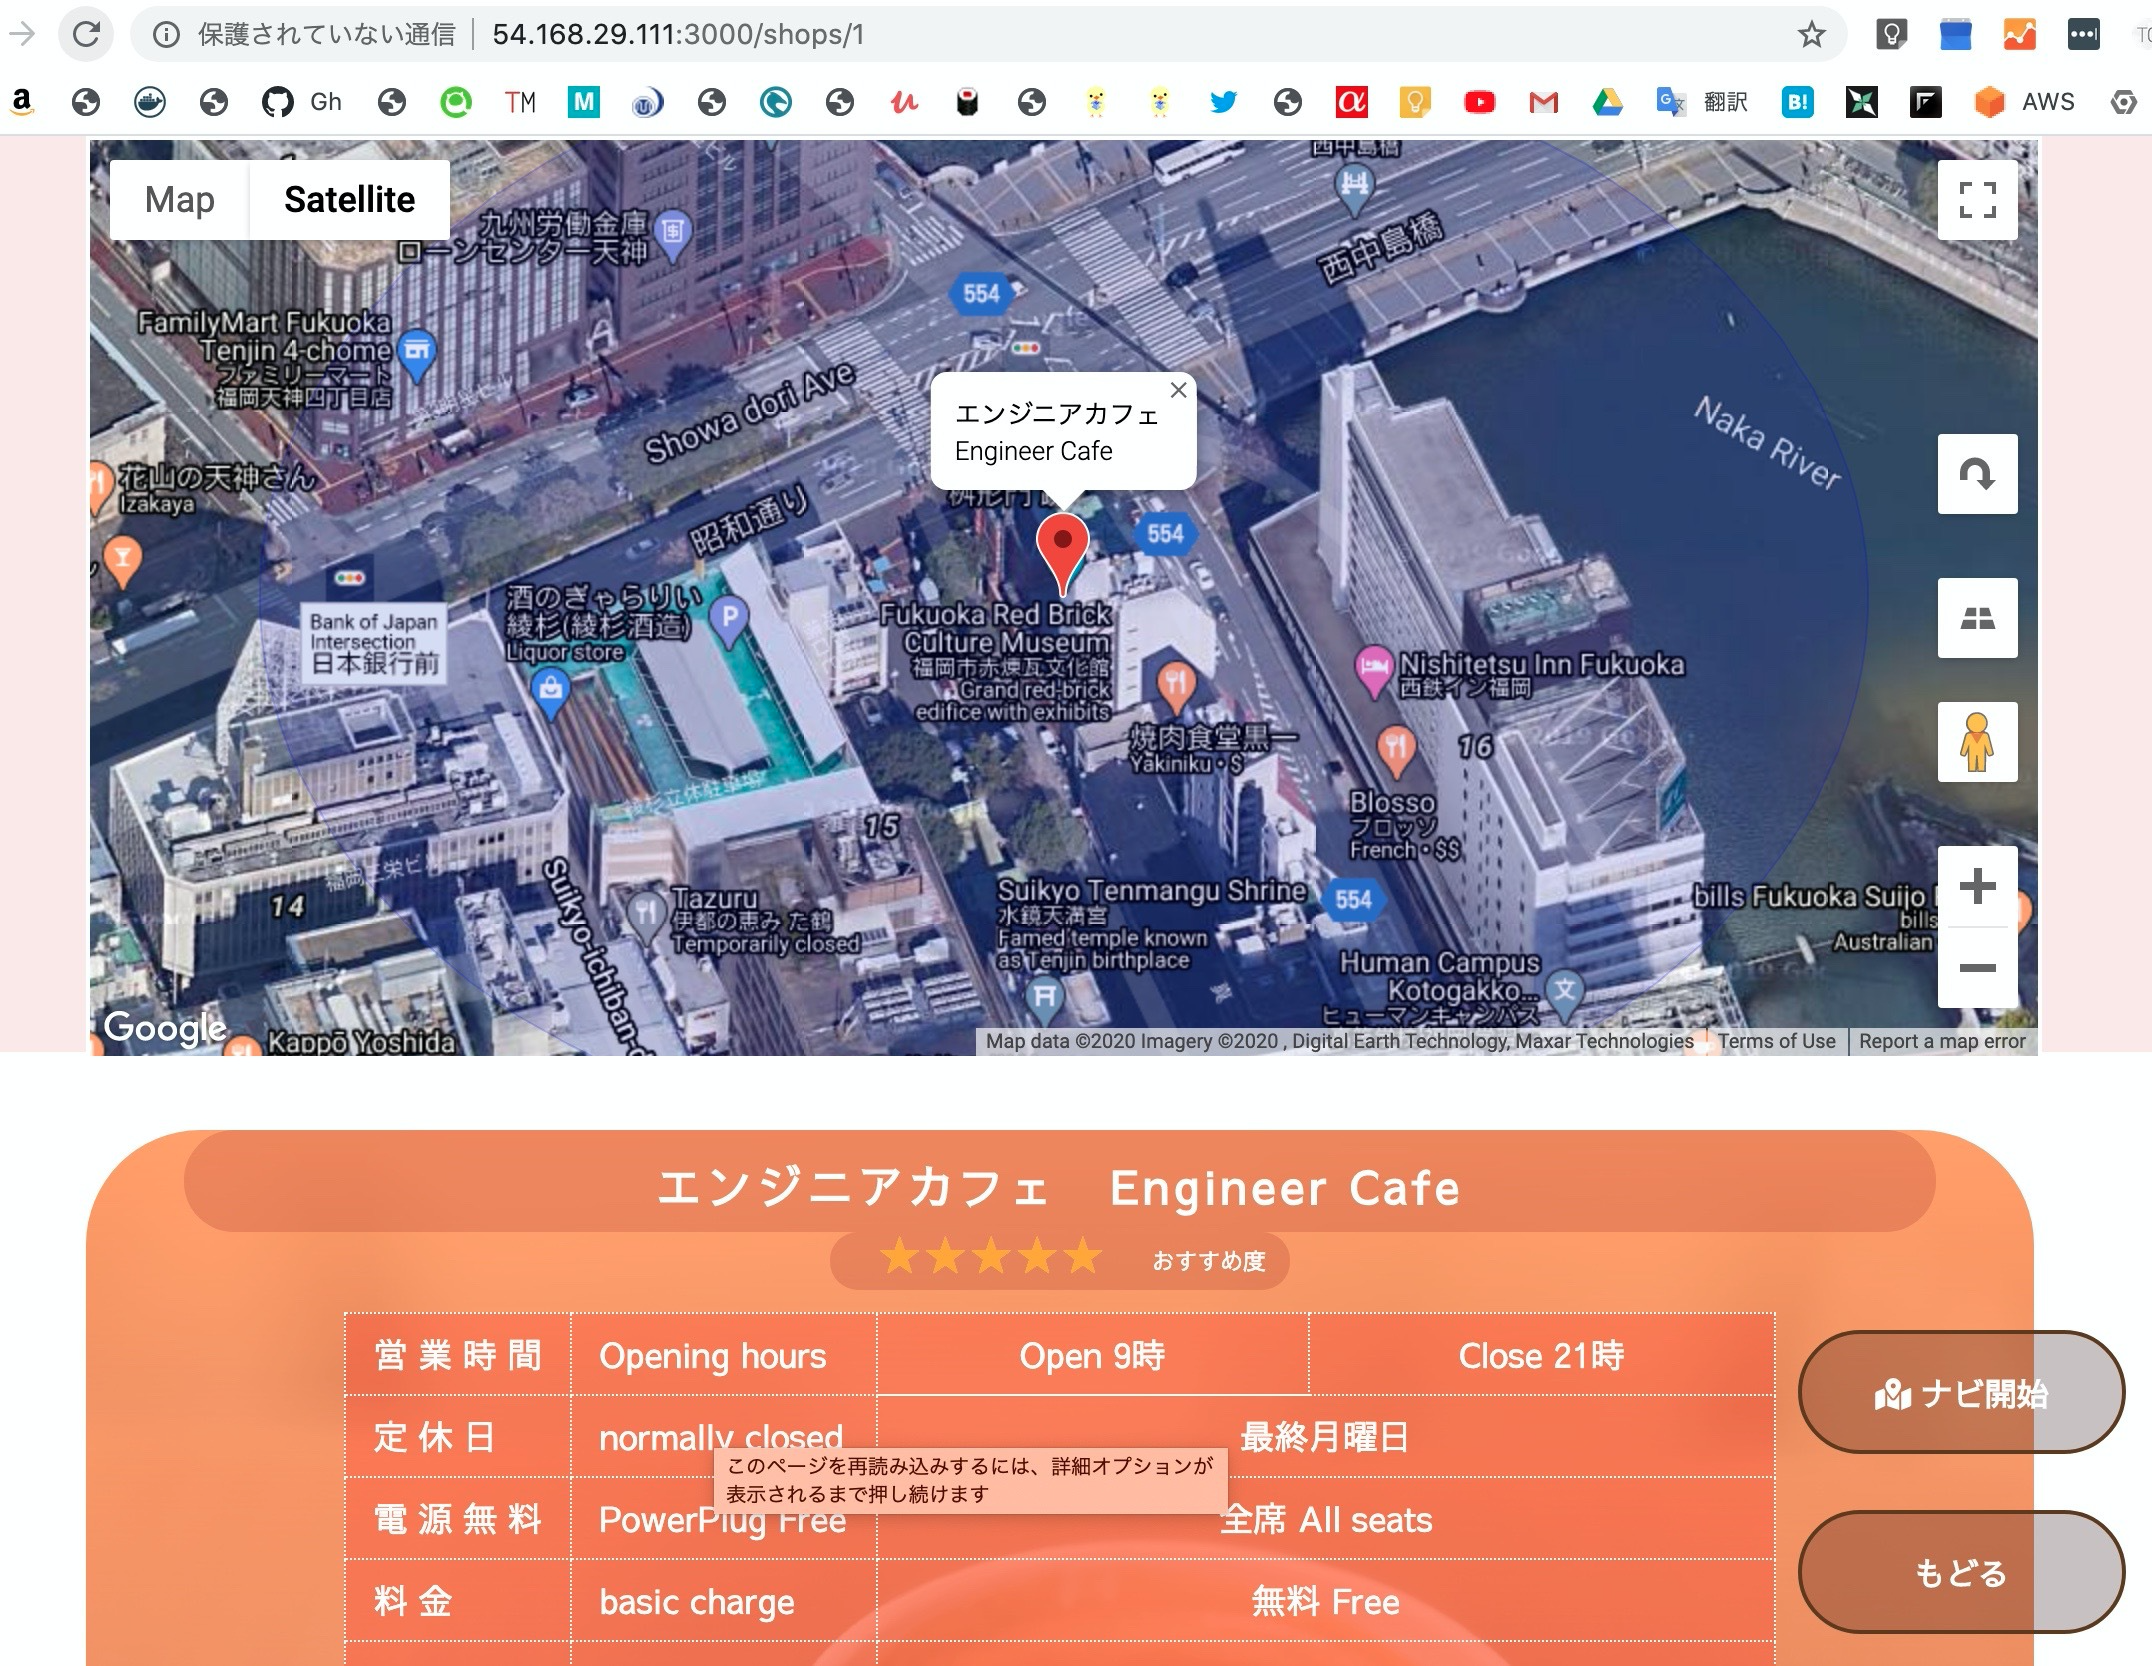Click the Twitter bookmark icon
The width and height of the screenshot is (2152, 1666).
1223,102
